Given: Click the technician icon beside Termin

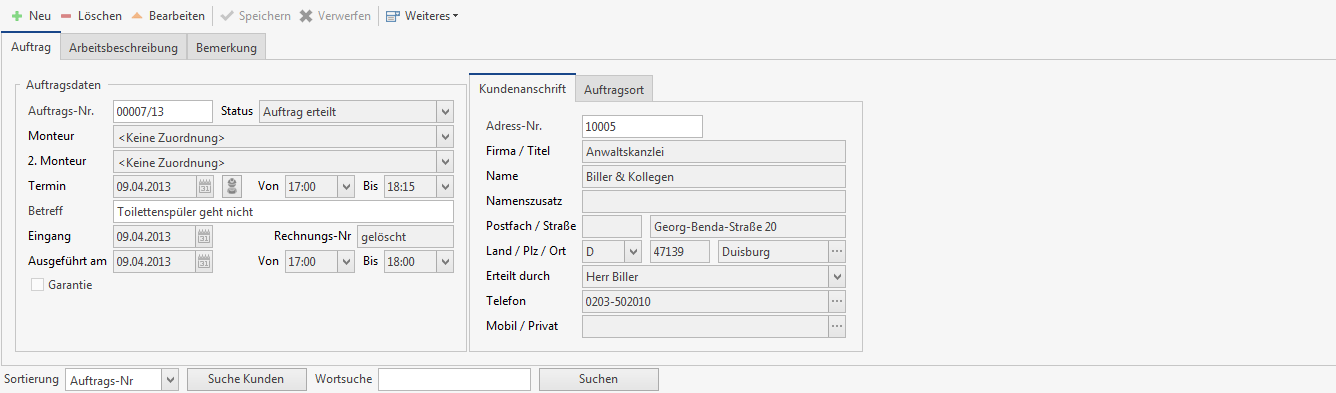Looking at the screenshot, I should tap(232, 186).
